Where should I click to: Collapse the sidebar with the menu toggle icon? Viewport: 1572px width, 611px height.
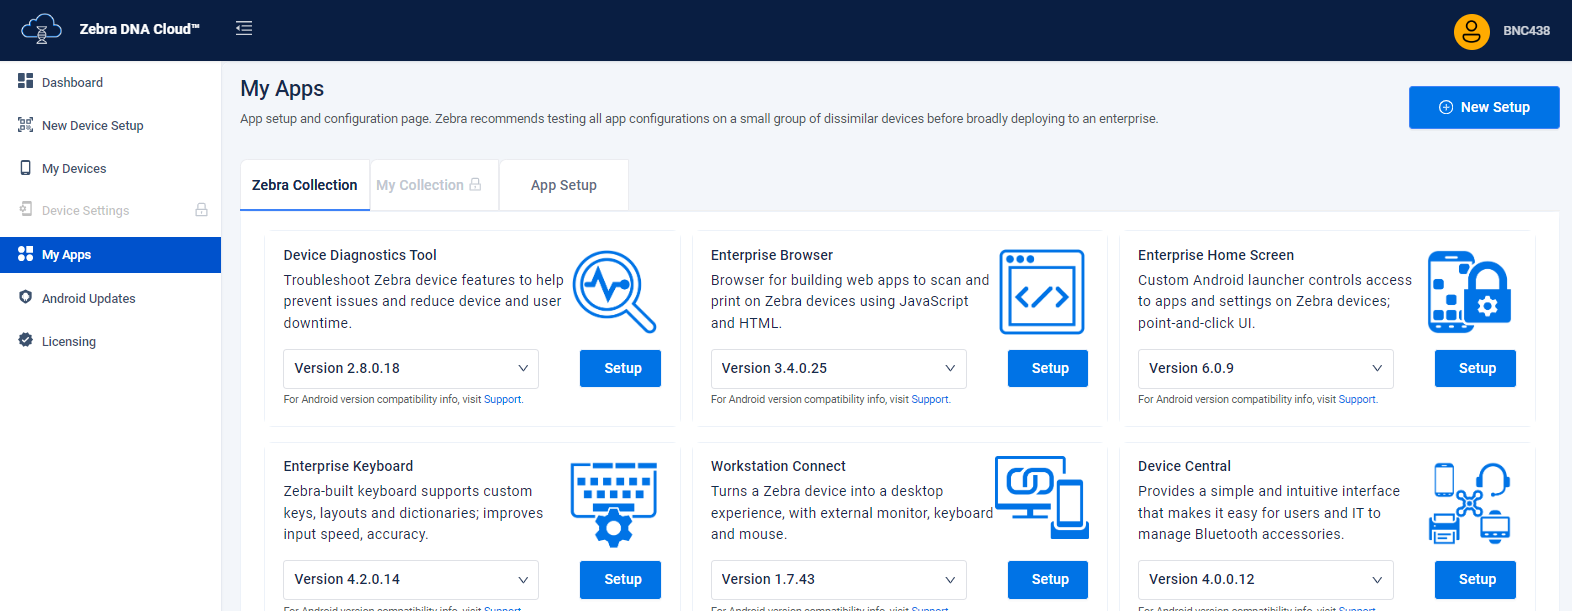point(244,28)
